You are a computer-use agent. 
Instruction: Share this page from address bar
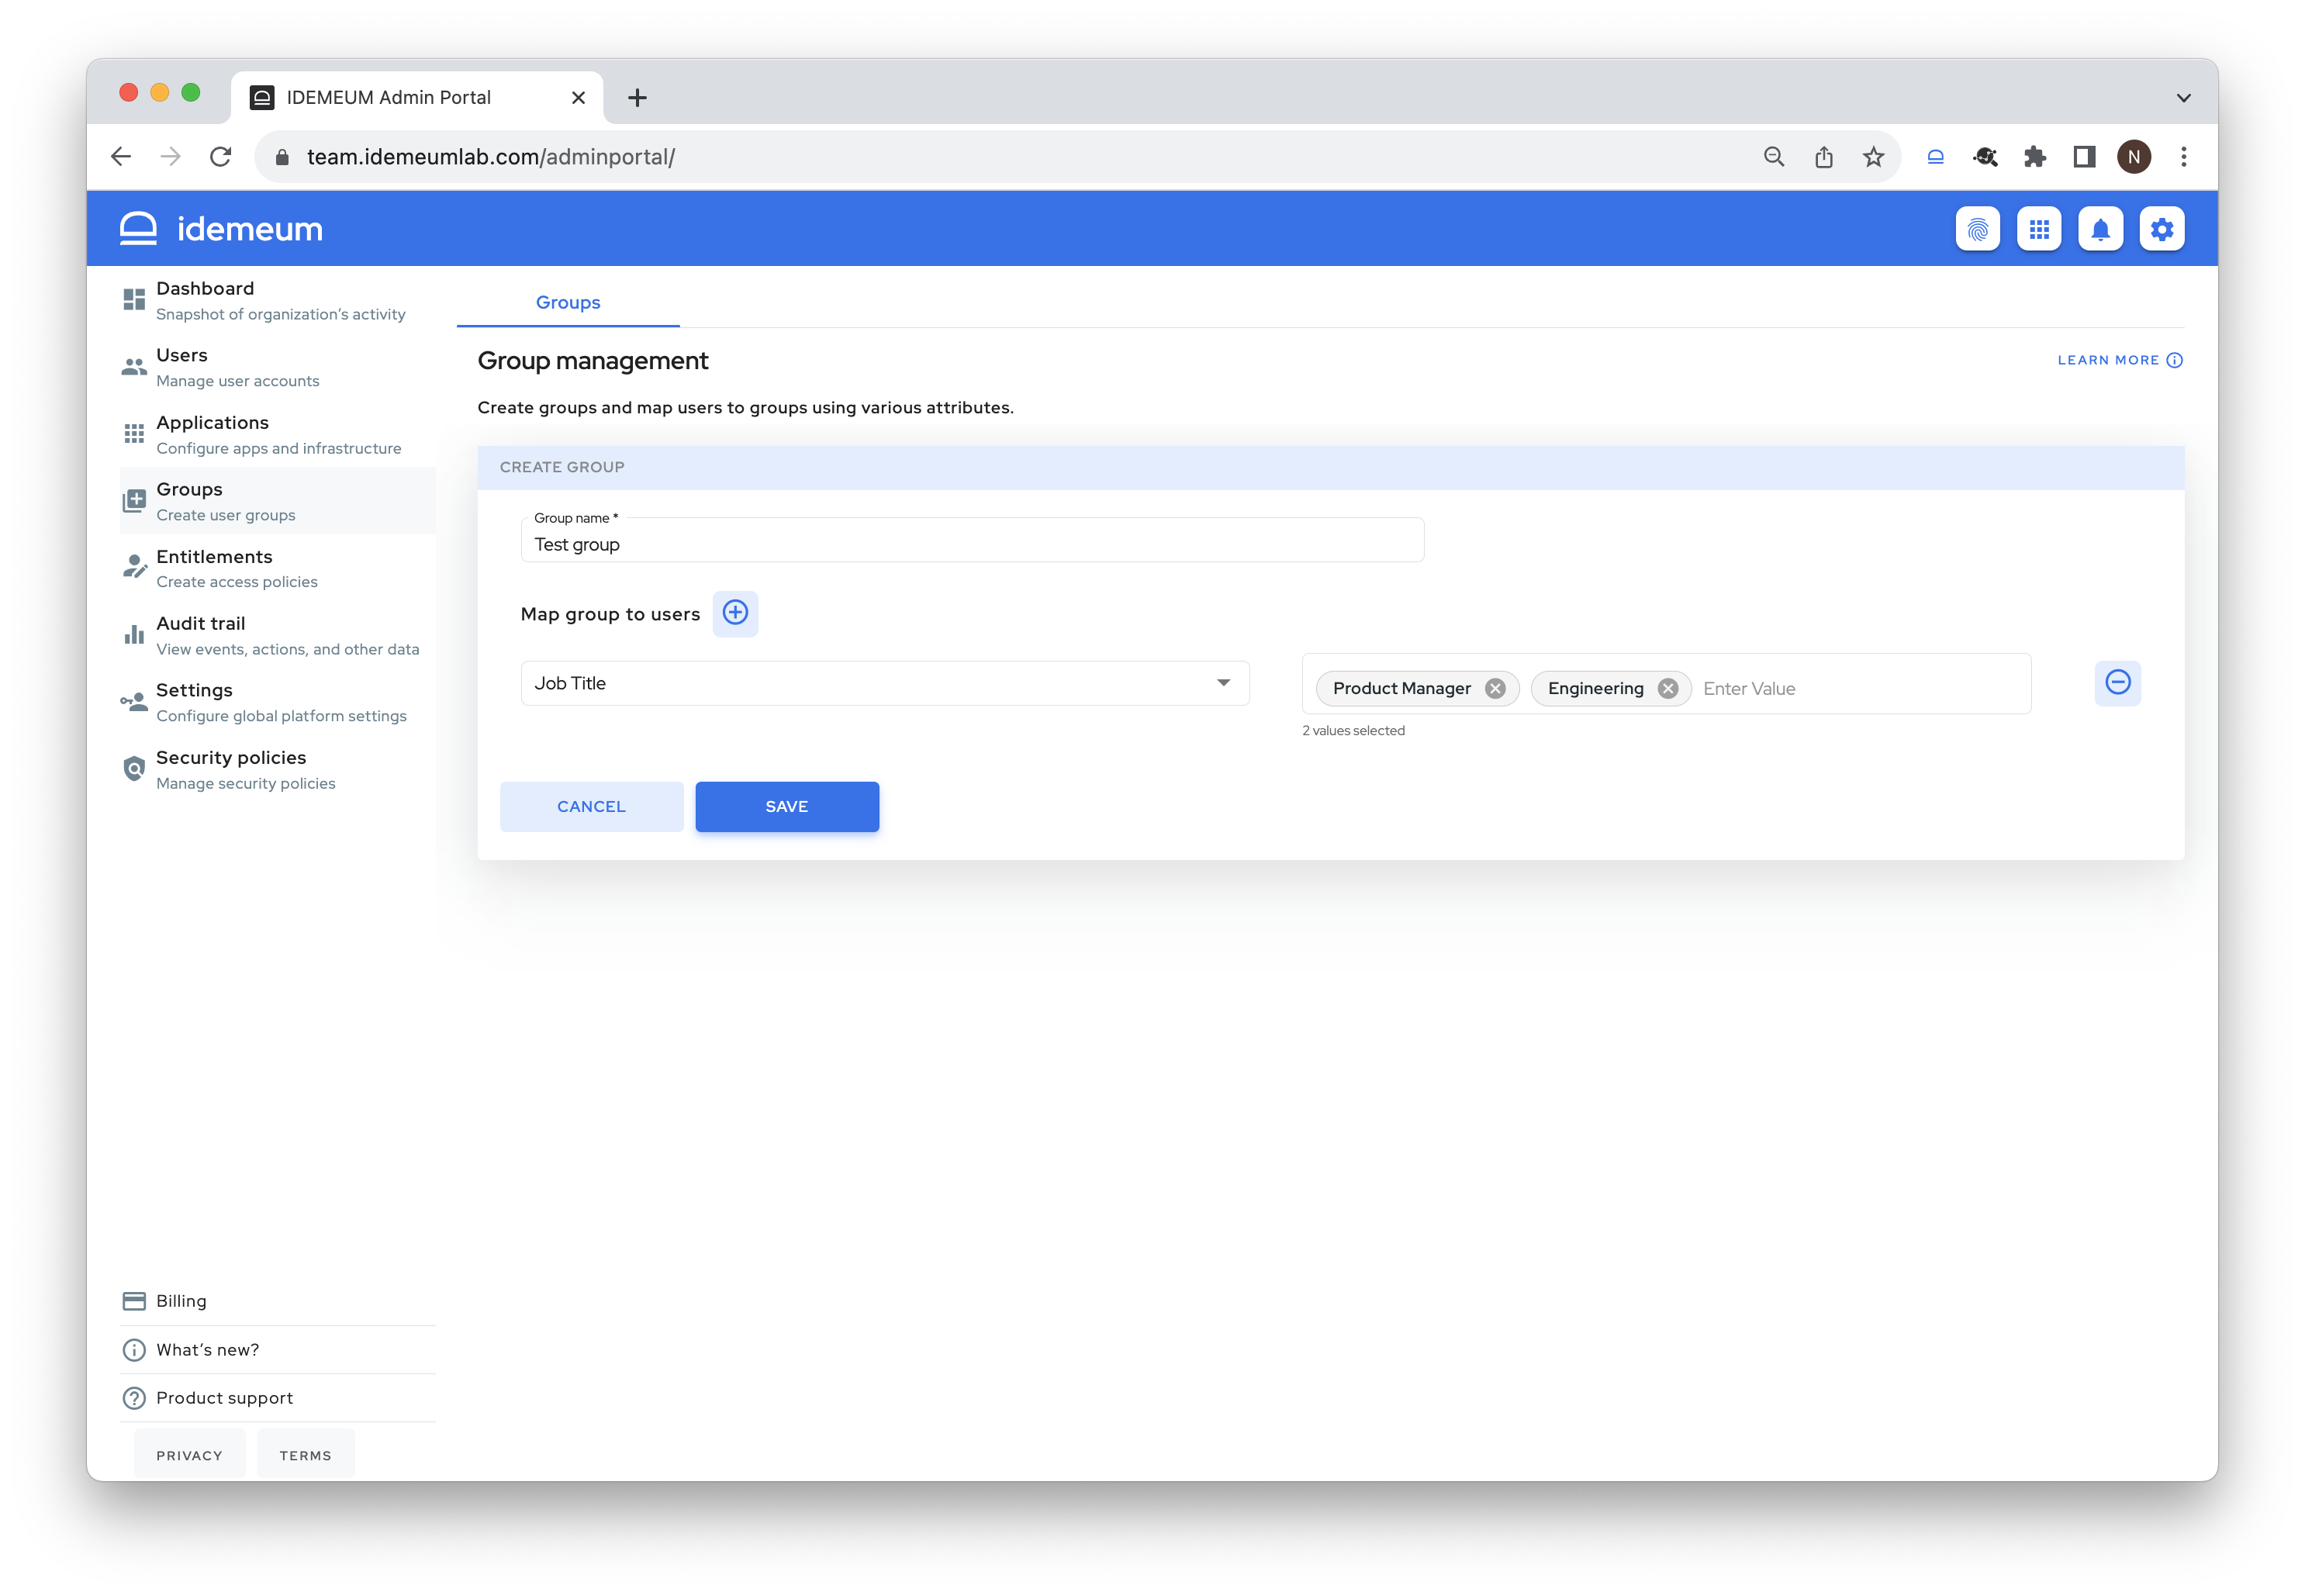click(x=1823, y=157)
